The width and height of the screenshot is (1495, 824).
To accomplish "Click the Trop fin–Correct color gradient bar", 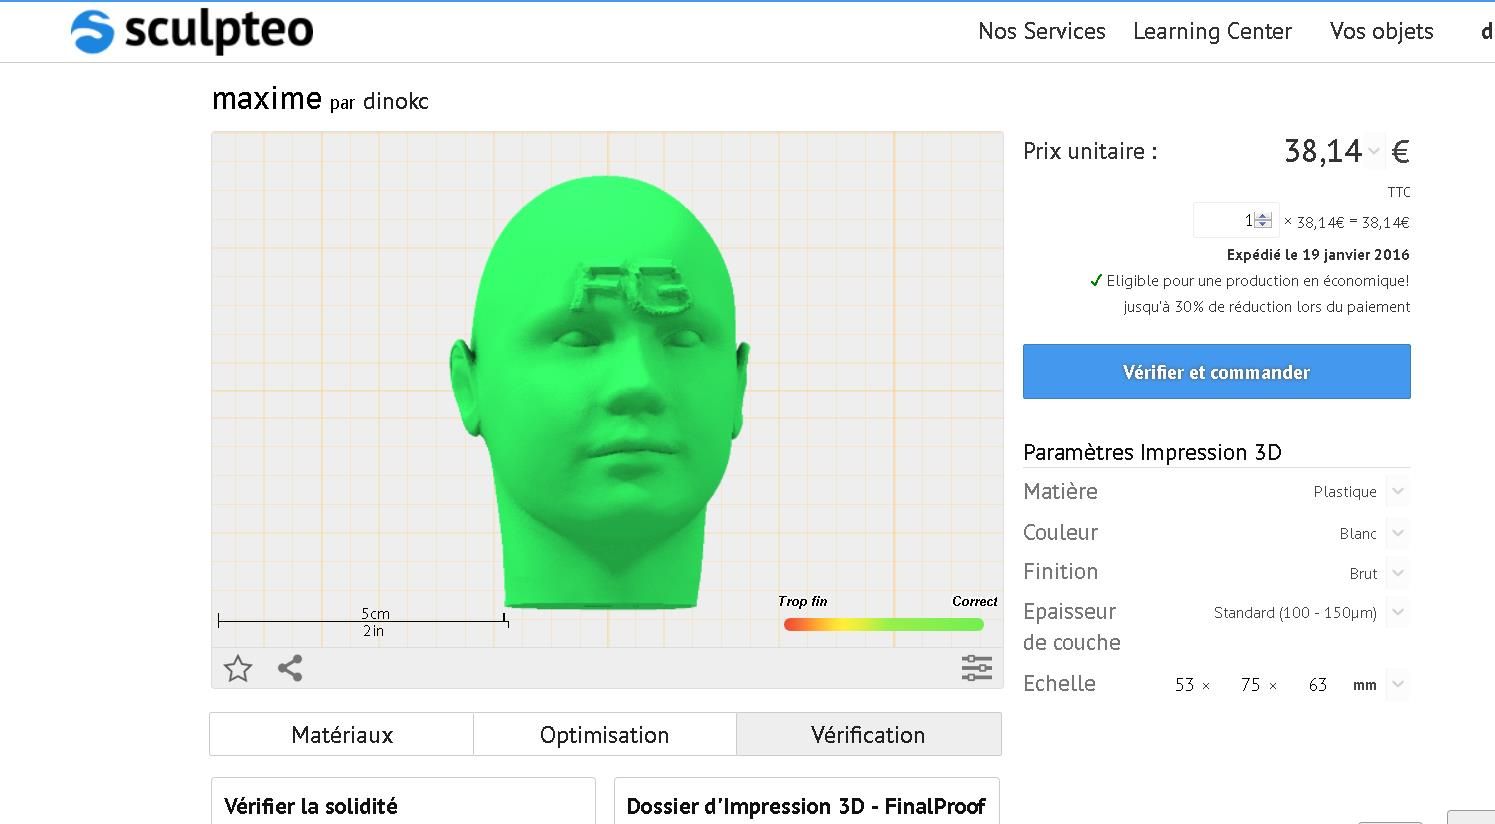I will tap(884, 624).
